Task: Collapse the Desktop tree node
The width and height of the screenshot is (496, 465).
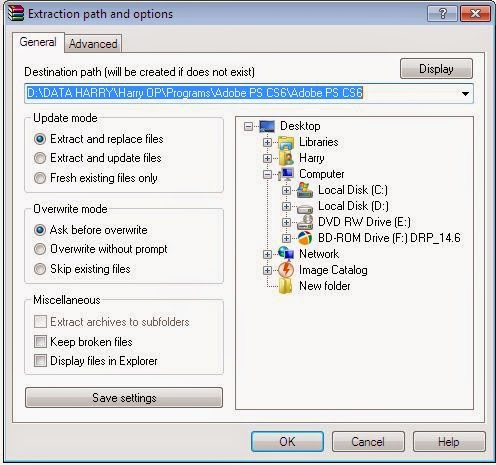Action: pyautogui.click(x=248, y=126)
